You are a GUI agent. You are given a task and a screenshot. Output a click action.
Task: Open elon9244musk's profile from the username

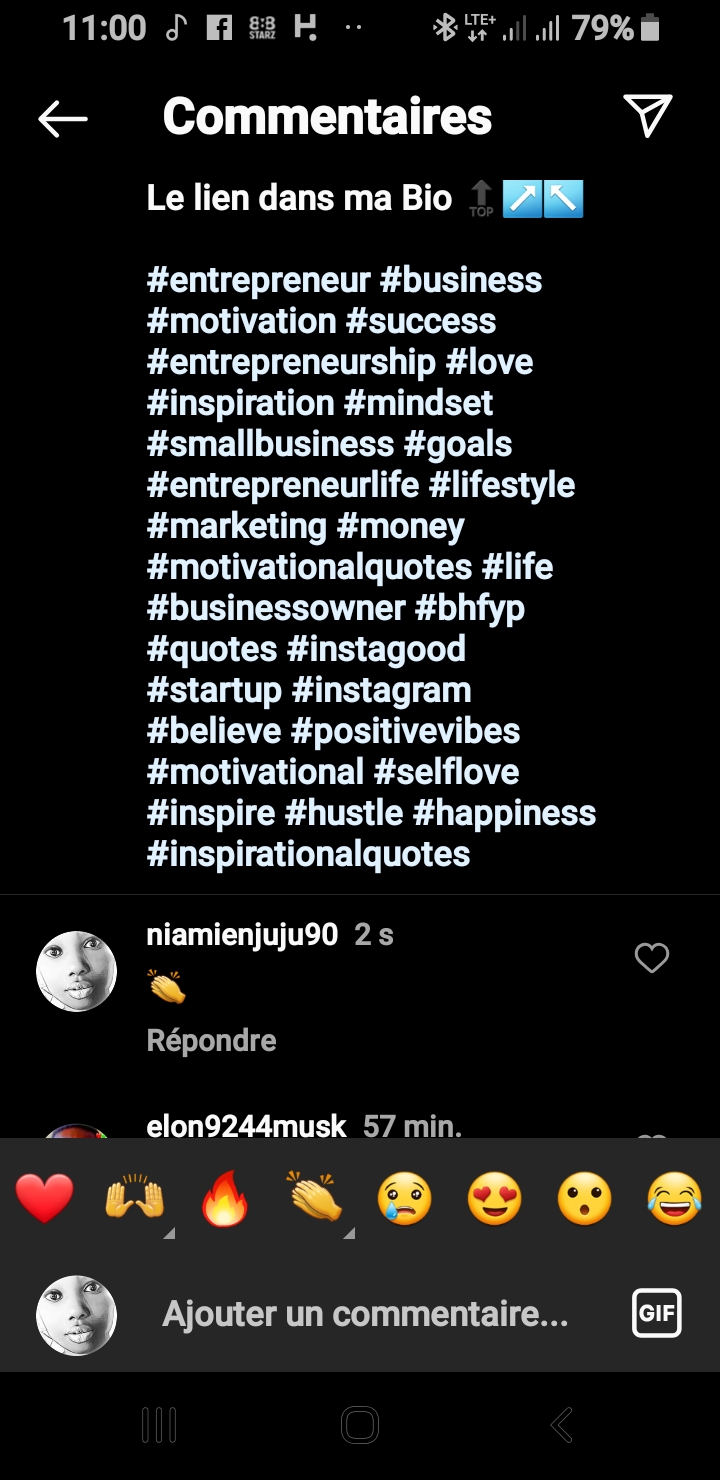(246, 1127)
